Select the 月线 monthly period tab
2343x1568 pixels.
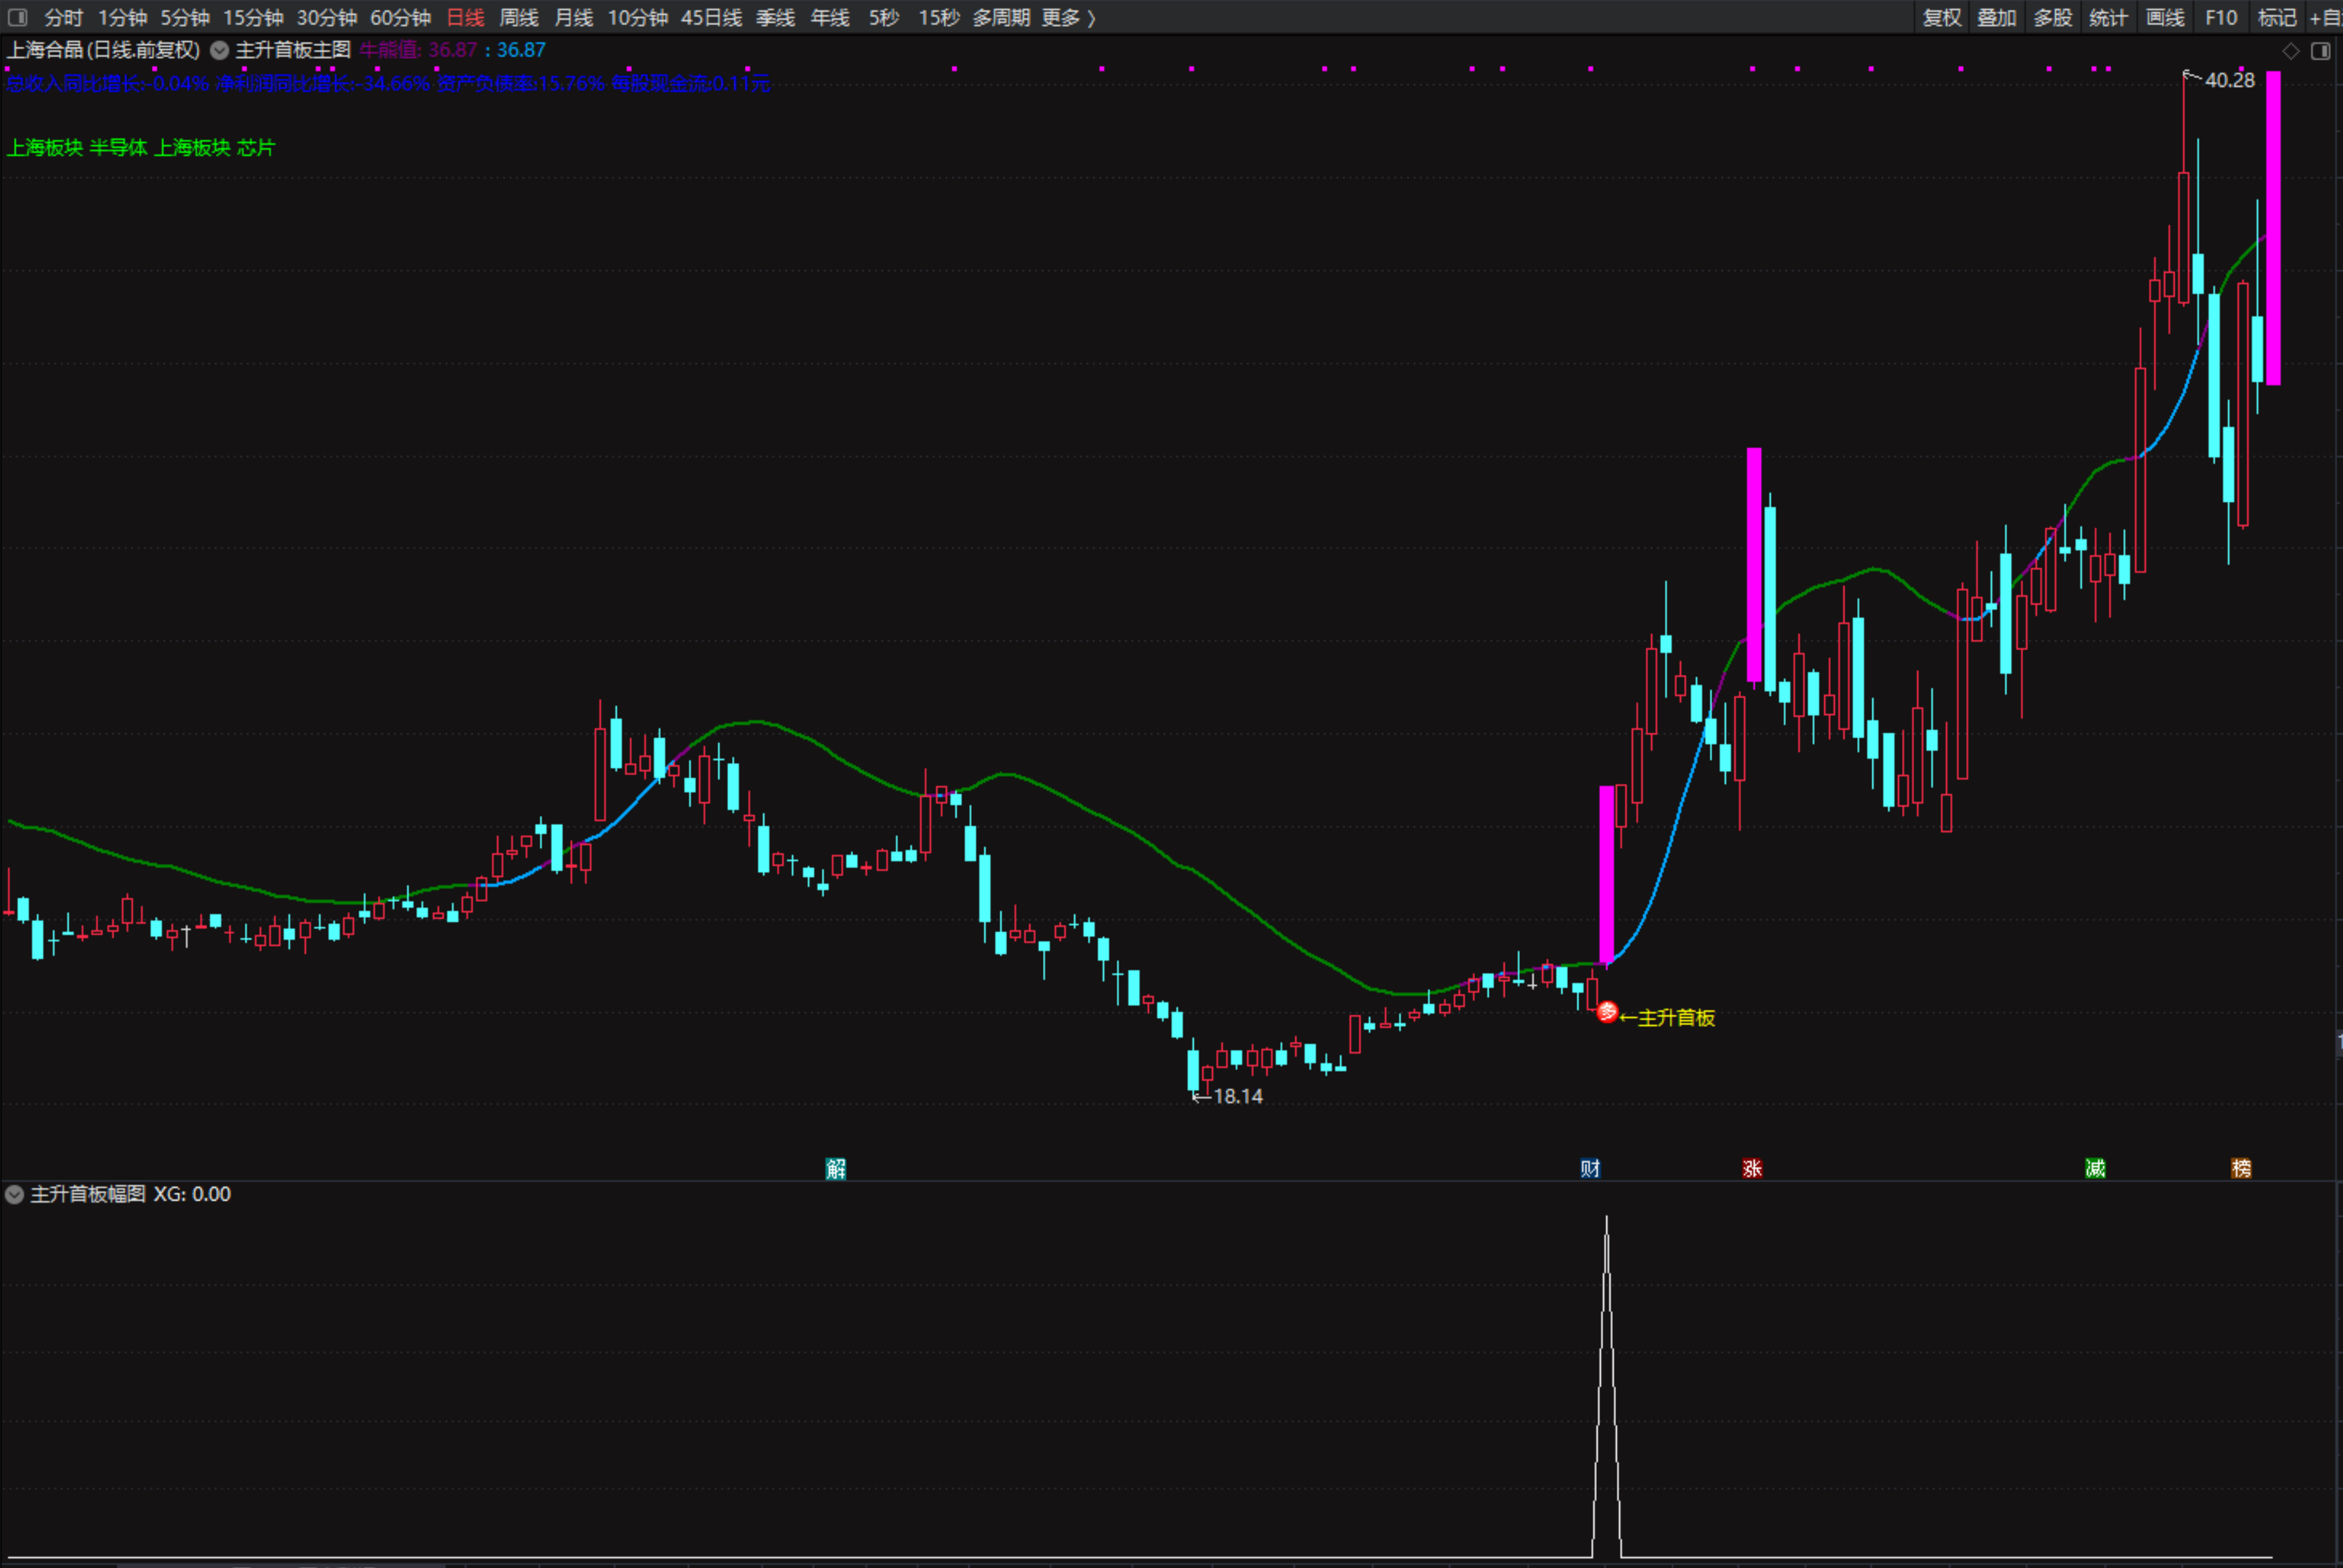click(x=574, y=18)
